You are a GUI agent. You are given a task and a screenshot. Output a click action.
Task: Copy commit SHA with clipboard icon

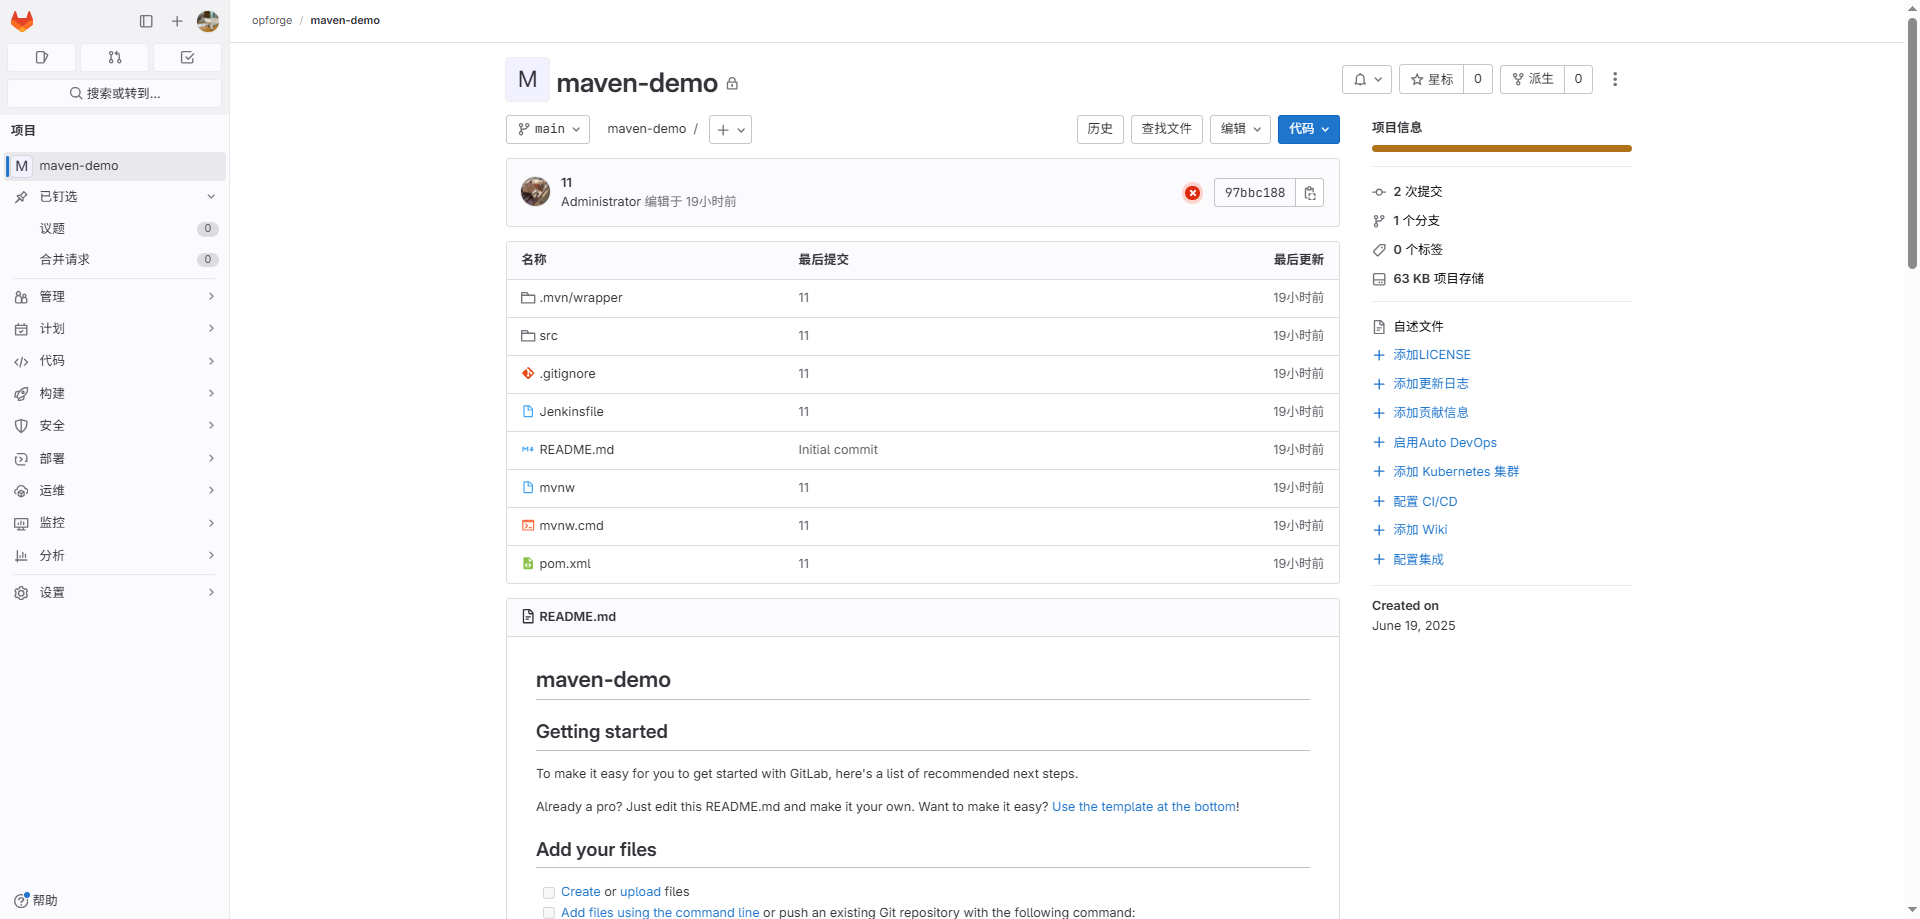click(x=1309, y=193)
